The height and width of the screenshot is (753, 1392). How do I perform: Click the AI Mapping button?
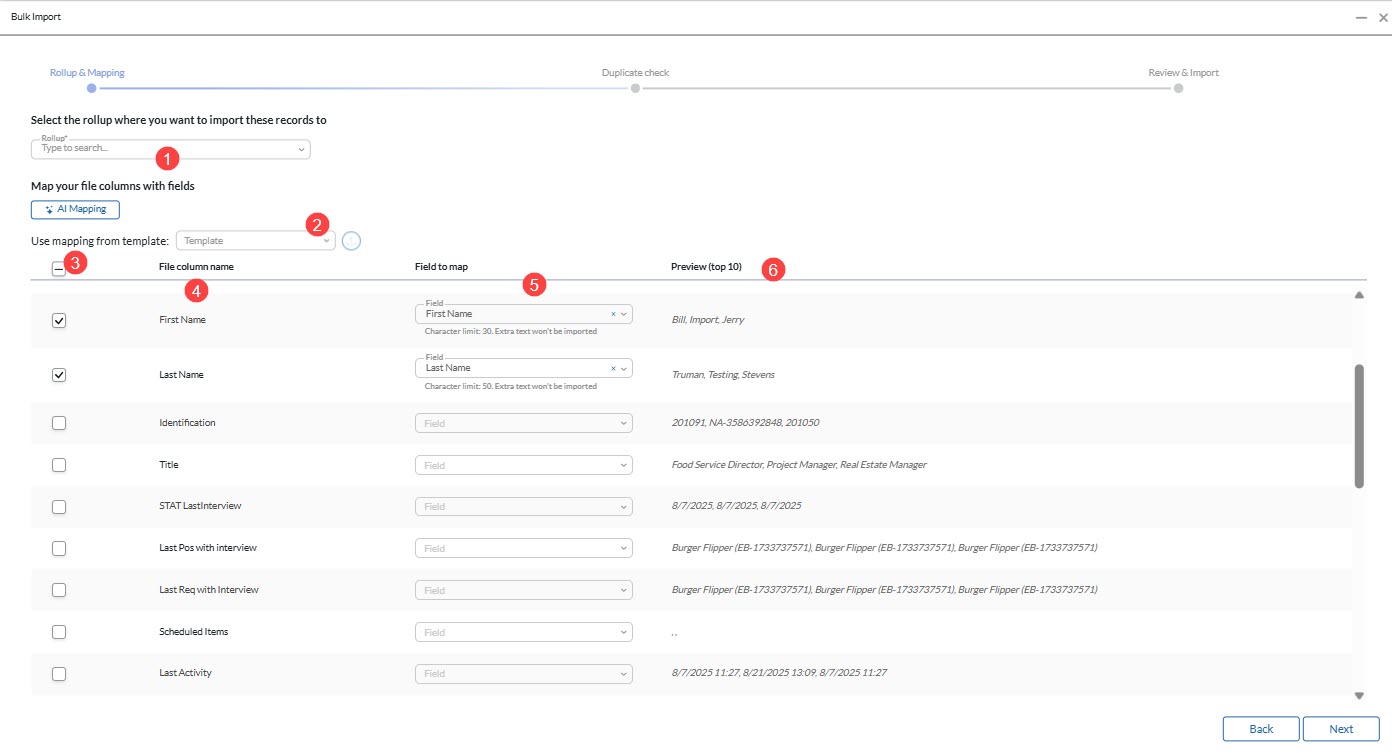coord(75,209)
